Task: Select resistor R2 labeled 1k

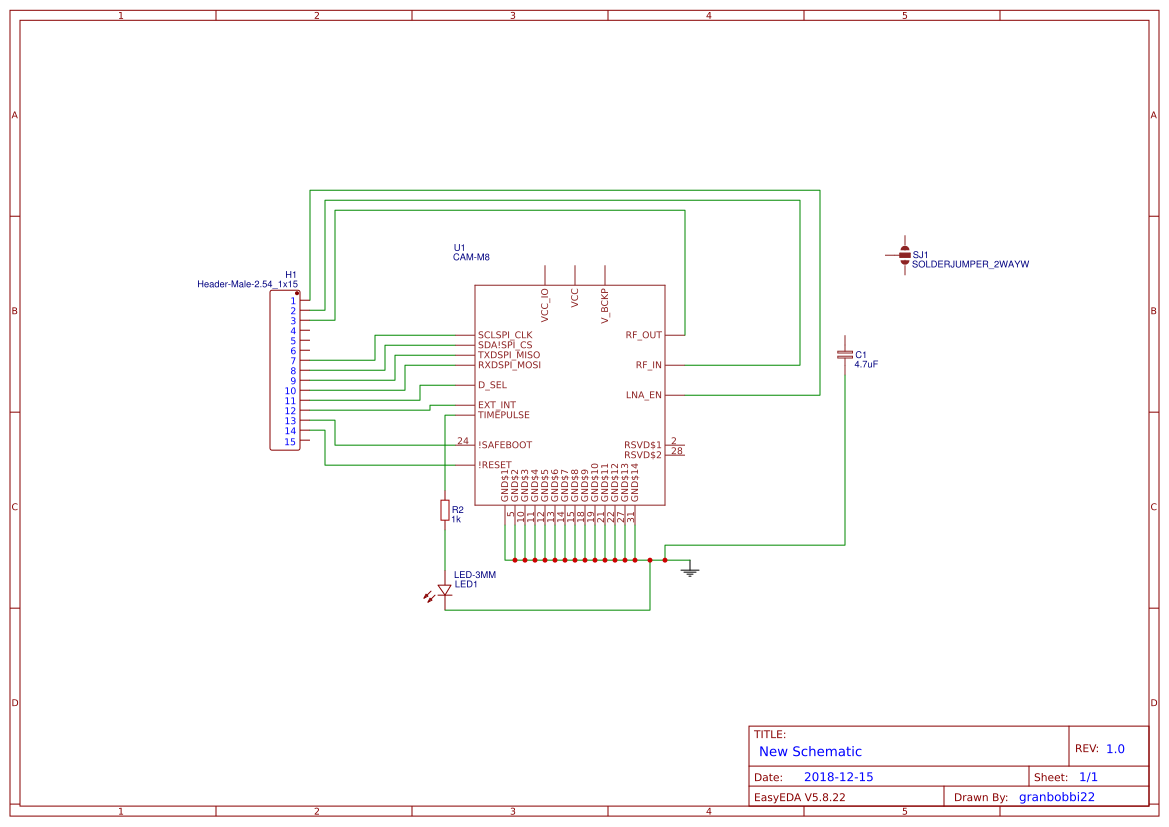Action: (443, 510)
